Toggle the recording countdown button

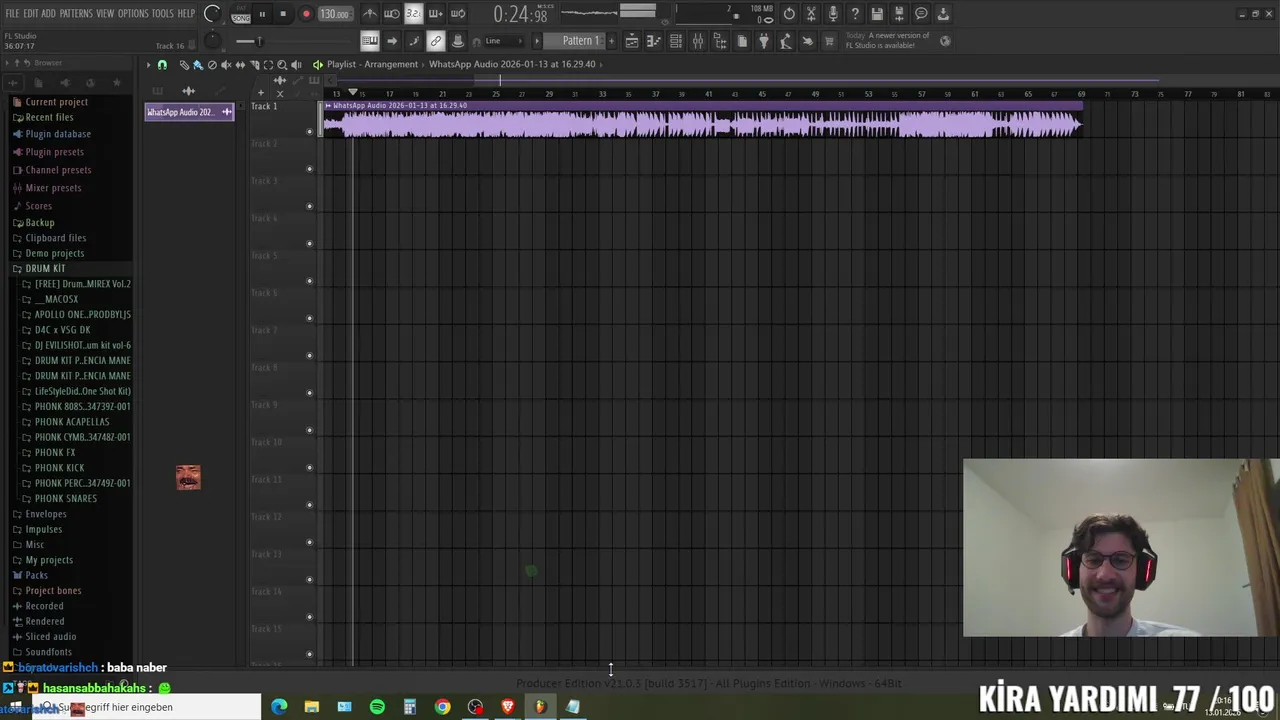tap(413, 14)
